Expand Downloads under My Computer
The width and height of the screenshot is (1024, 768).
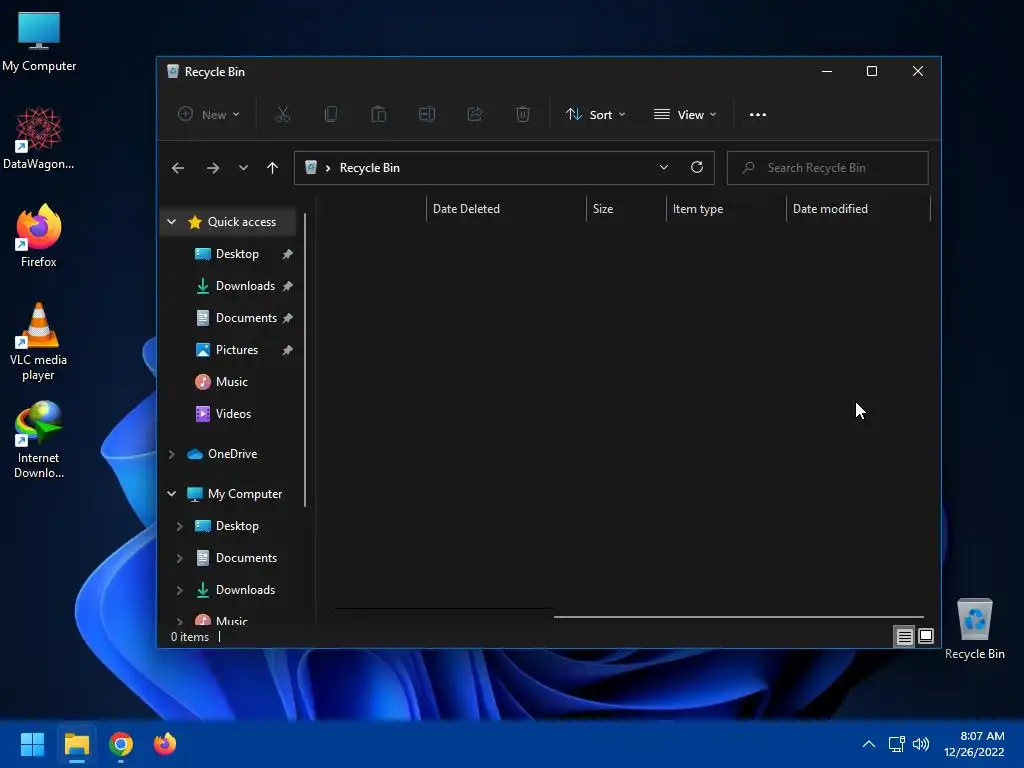pyautogui.click(x=180, y=590)
